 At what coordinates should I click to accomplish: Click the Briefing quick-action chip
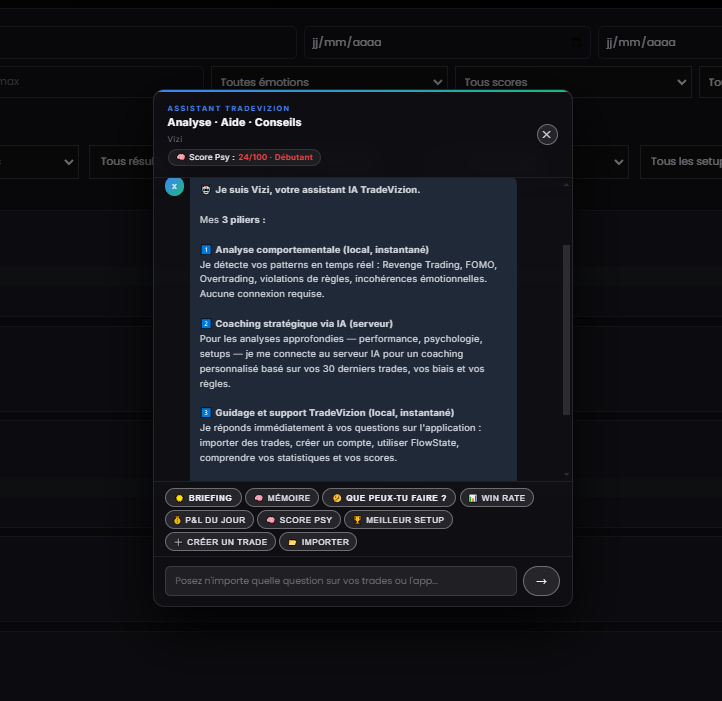[203, 498]
